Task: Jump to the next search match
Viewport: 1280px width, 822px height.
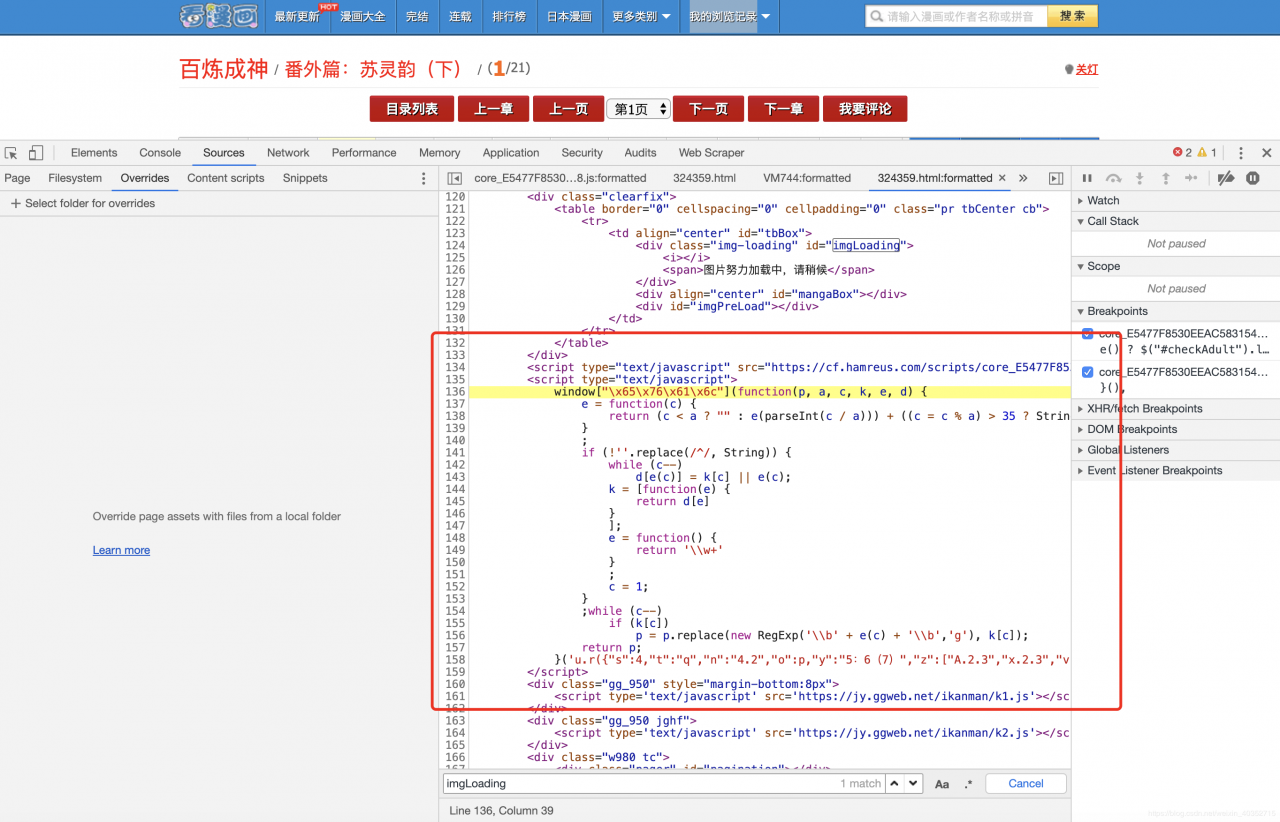Action: pos(913,784)
